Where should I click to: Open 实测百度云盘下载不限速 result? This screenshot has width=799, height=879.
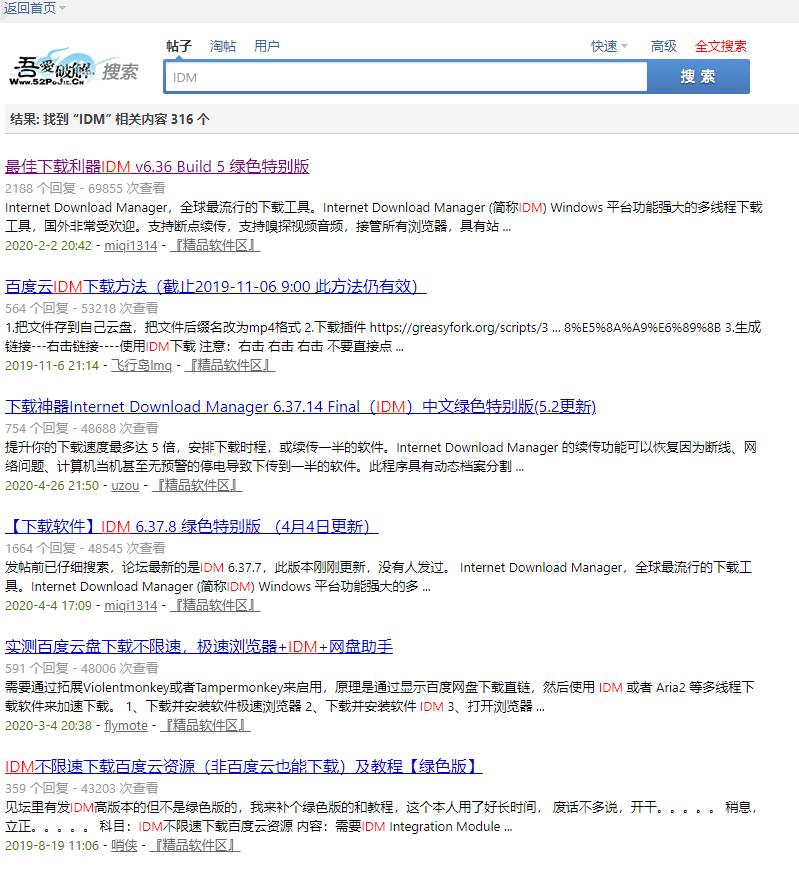pos(198,646)
